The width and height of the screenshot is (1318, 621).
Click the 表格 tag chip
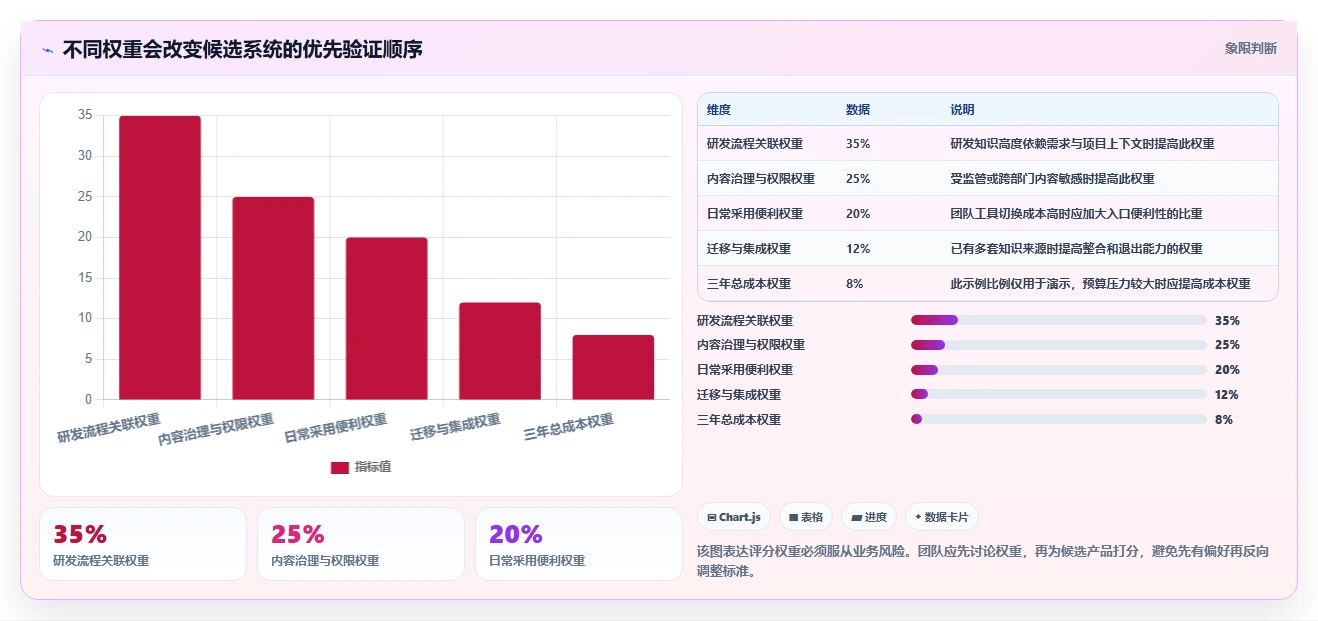[806, 517]
